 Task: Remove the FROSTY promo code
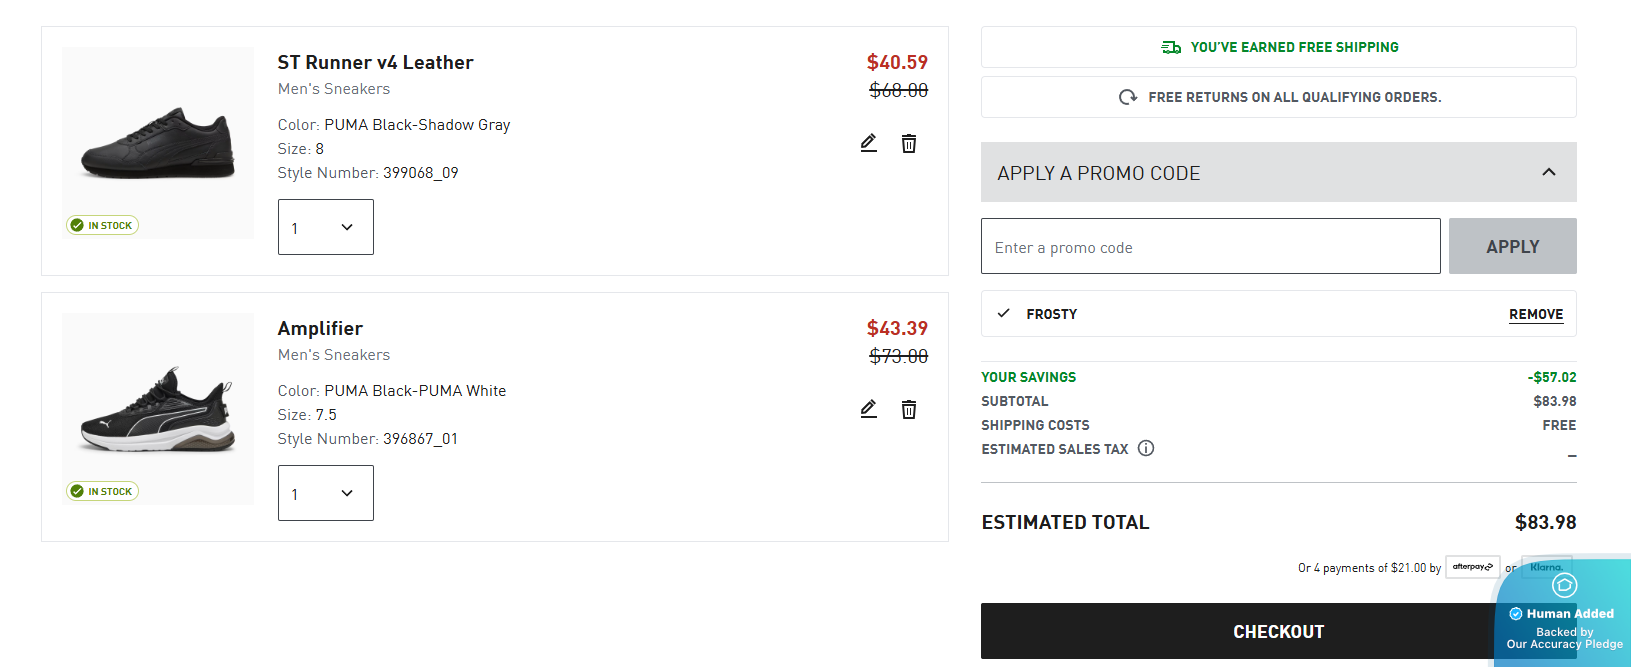point(1536,314)
